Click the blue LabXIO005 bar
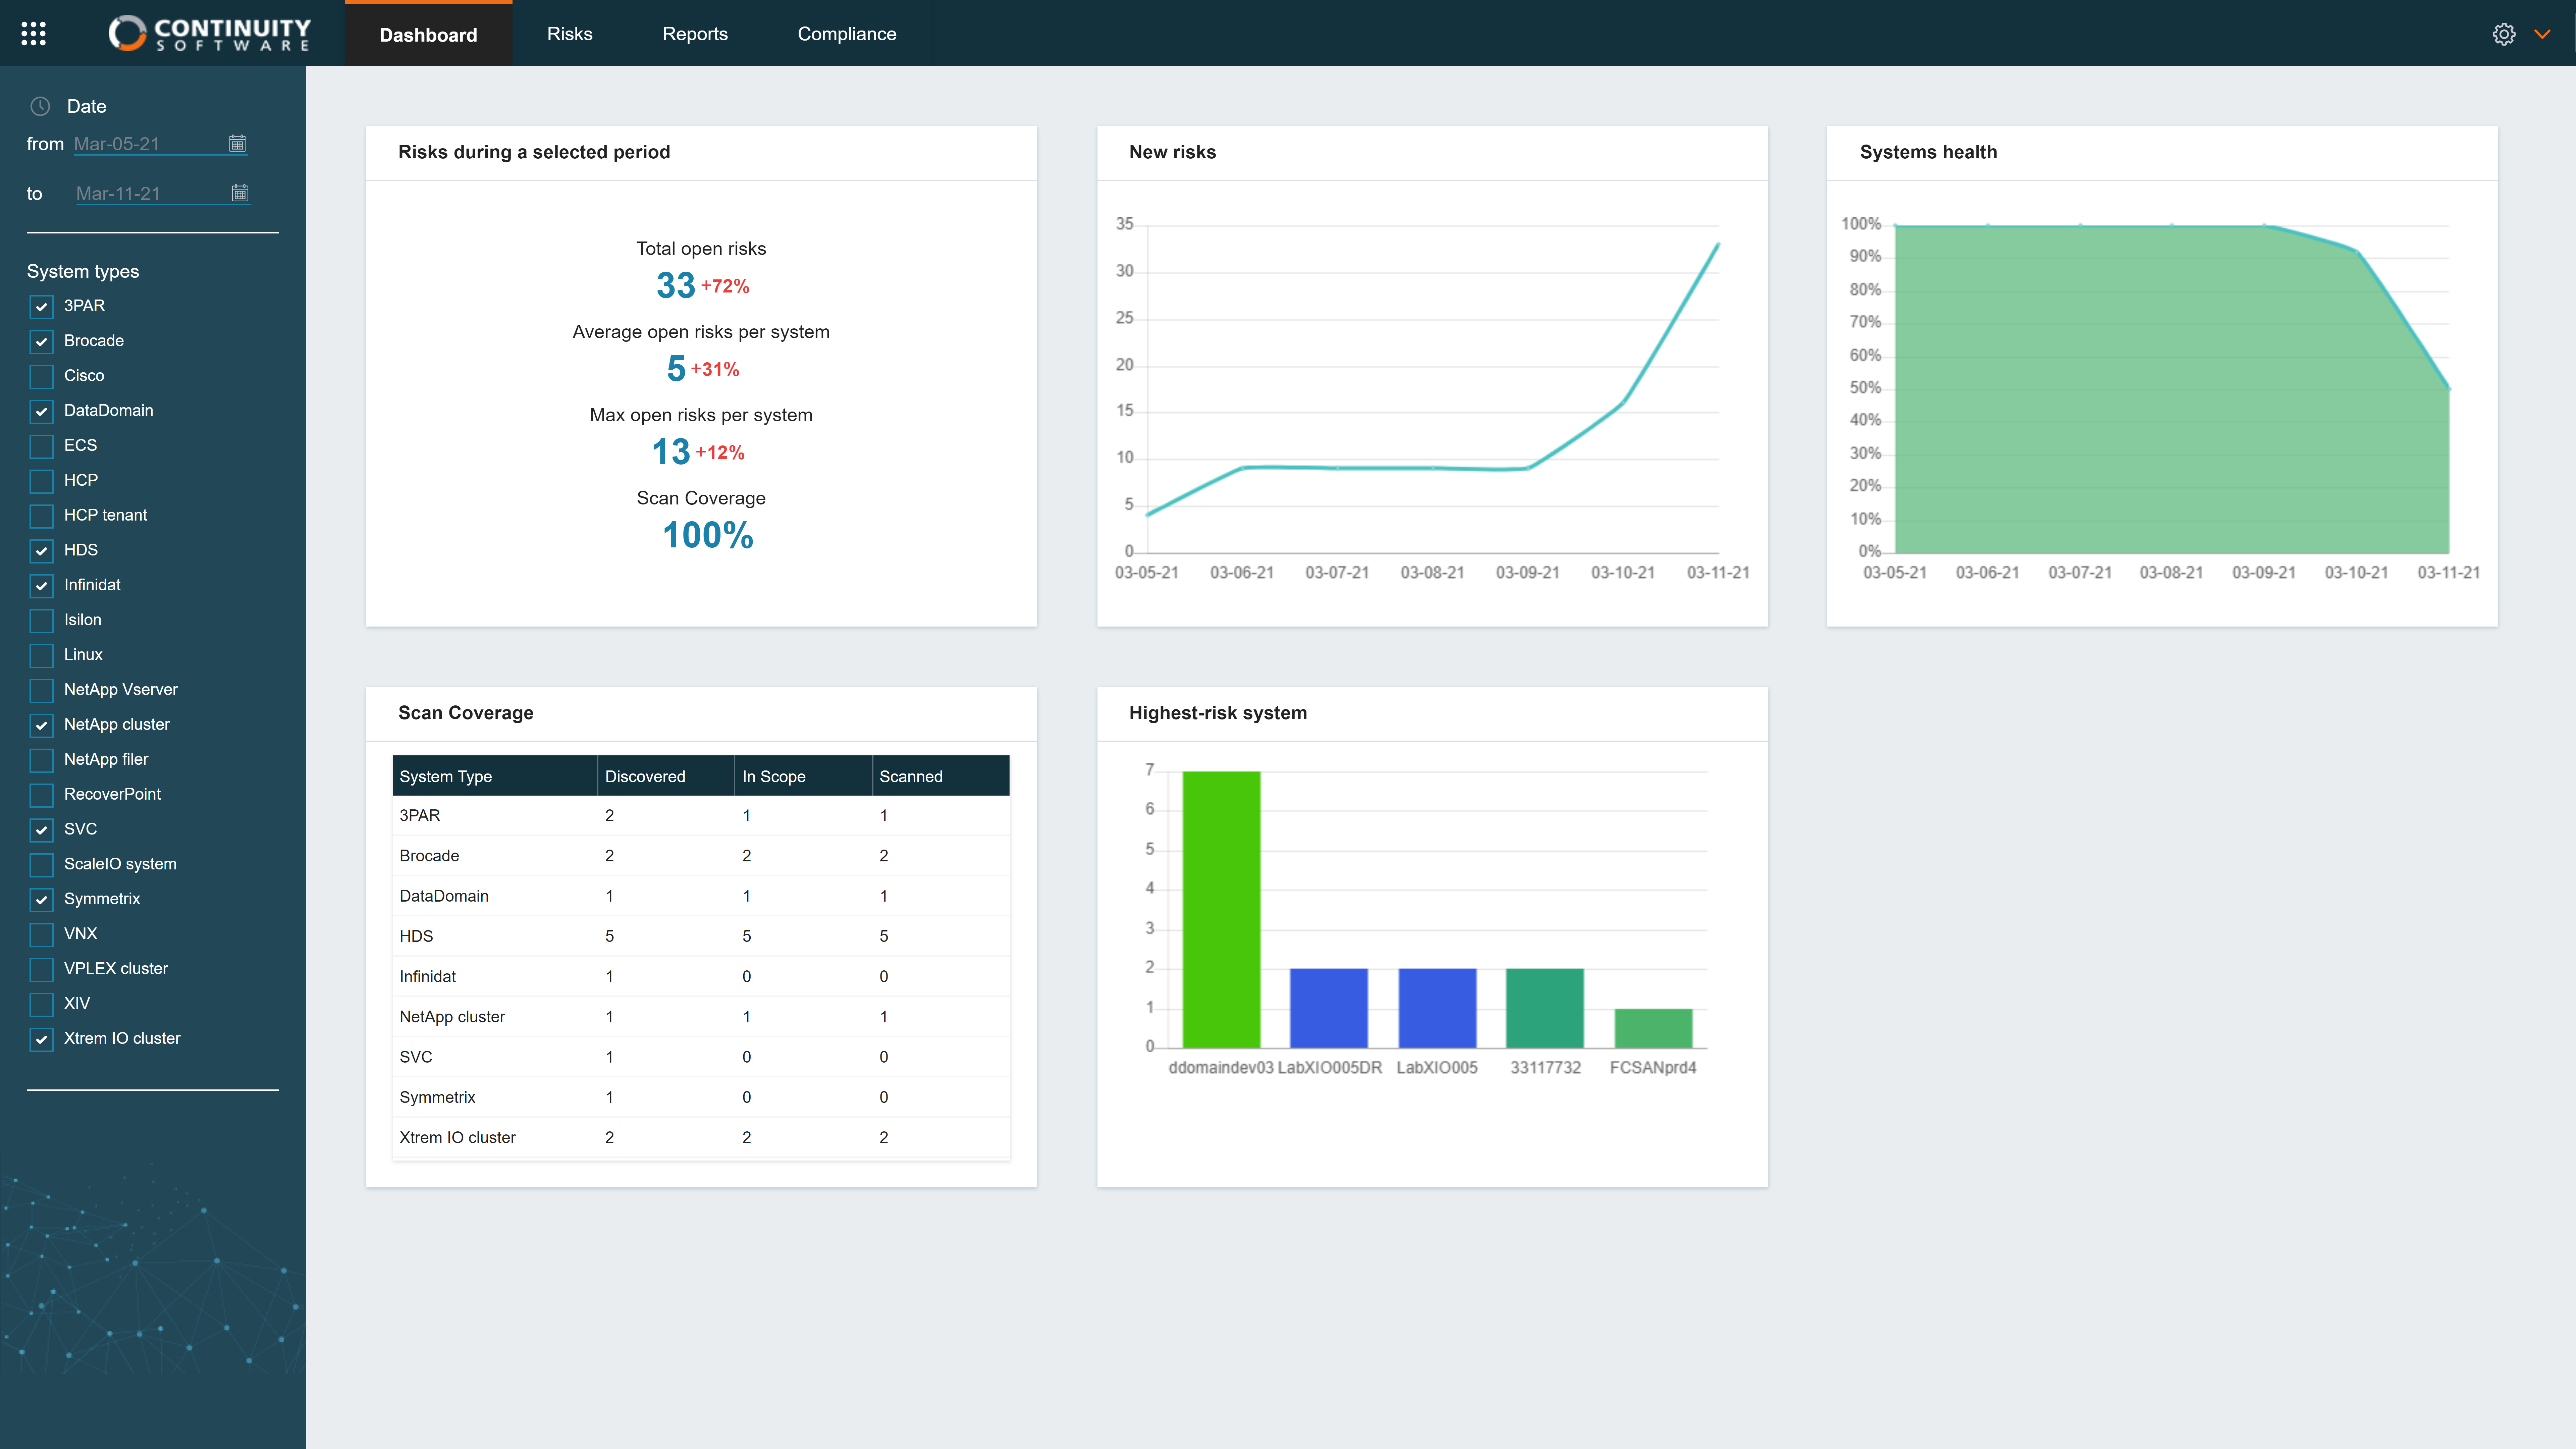Image resolution: width=2576 pixels, height=1449 pixels. (1437, 1008)
